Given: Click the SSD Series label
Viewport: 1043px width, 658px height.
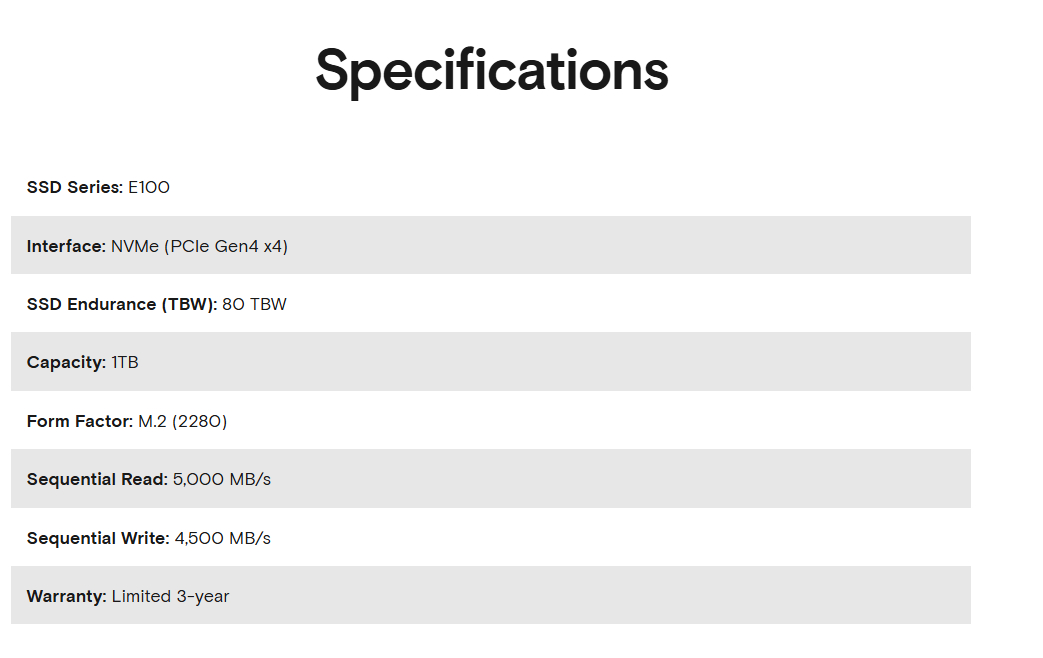Looking at the screenshot, I should [x=74, y=187].
